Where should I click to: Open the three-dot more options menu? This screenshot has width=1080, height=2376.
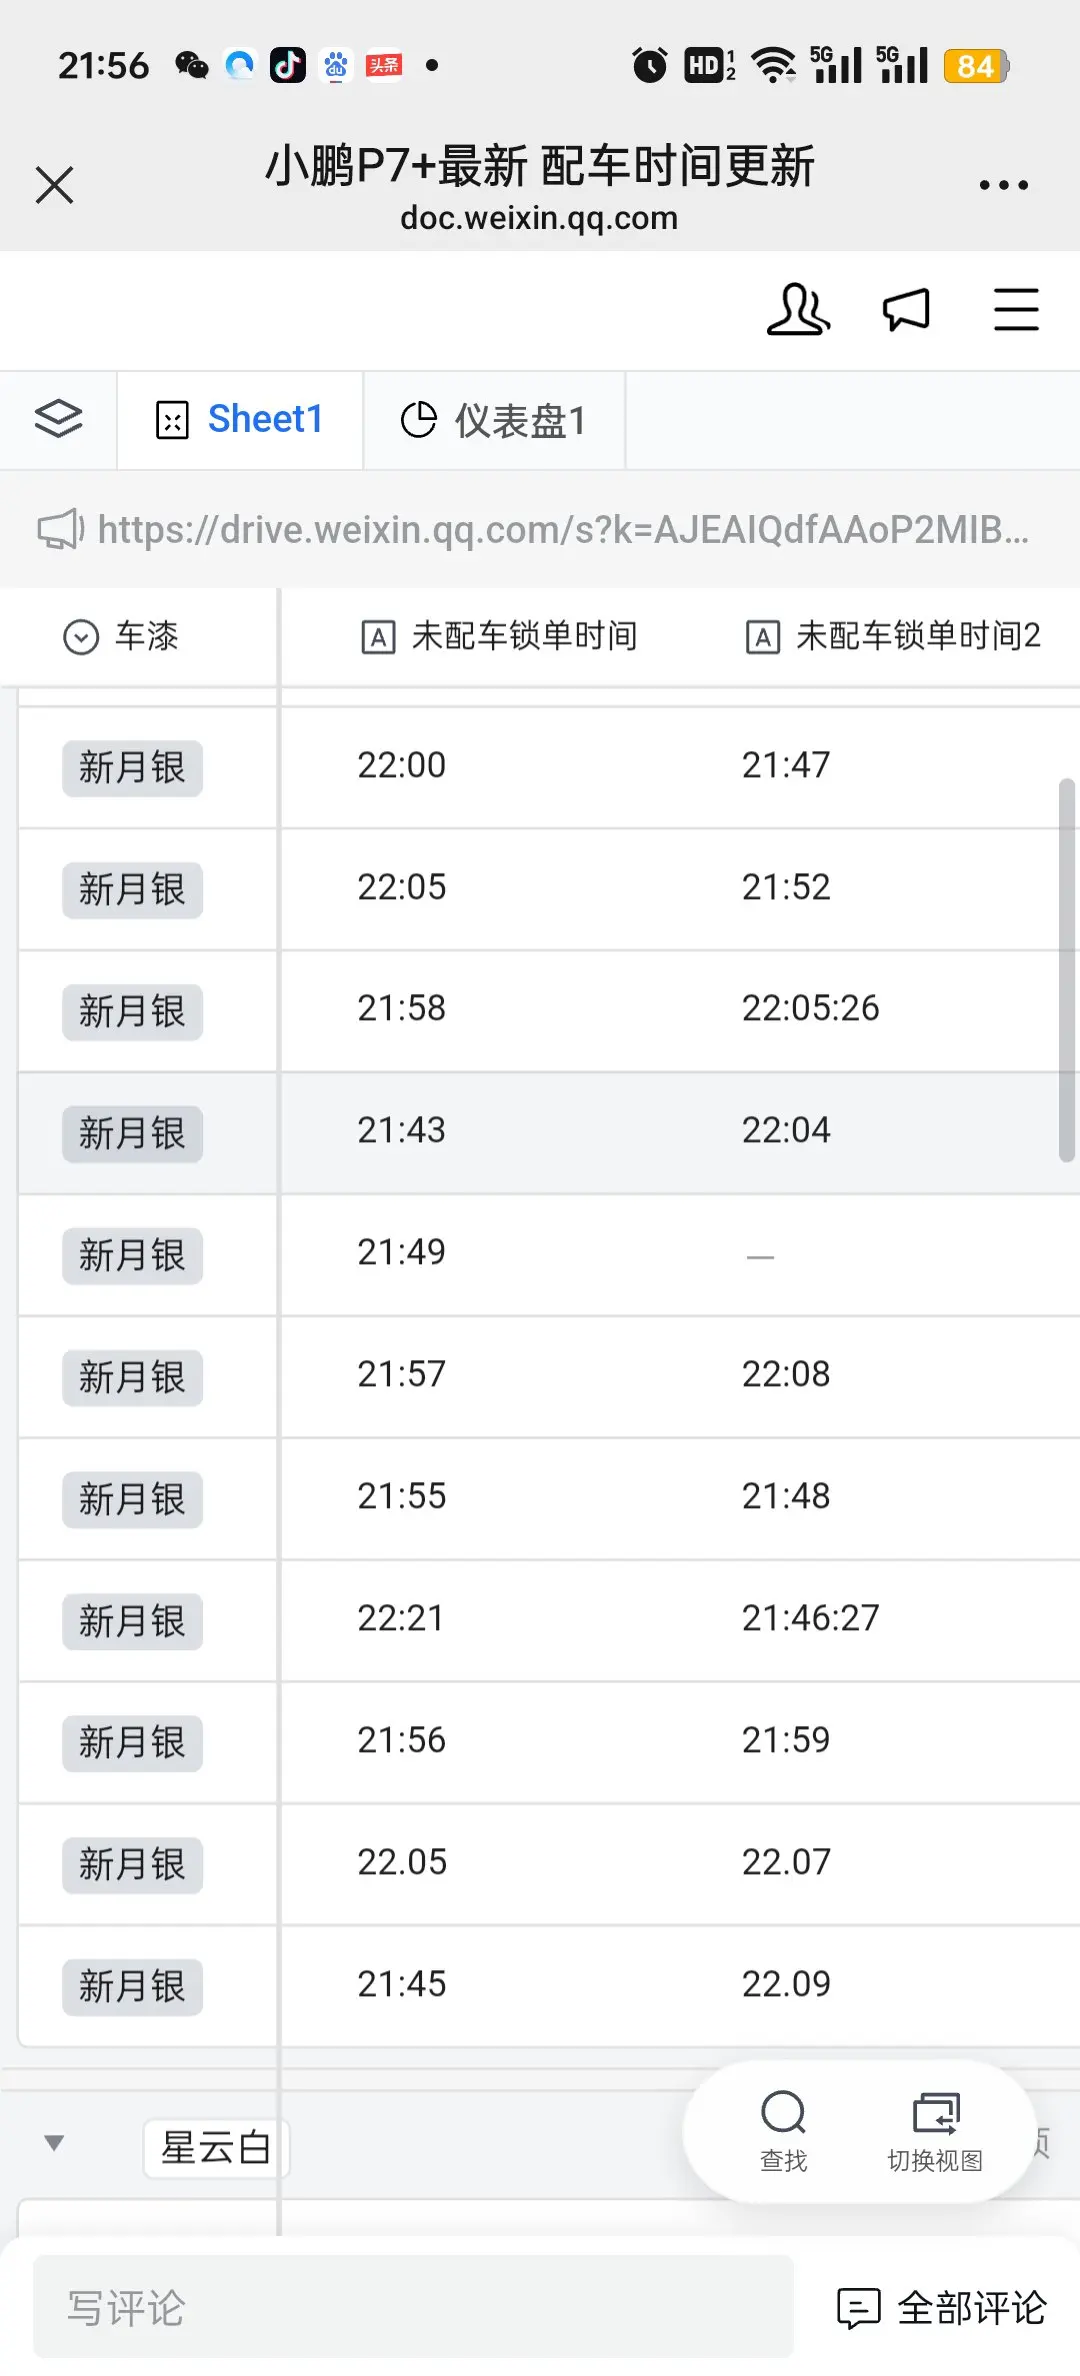coord(1004,185)
